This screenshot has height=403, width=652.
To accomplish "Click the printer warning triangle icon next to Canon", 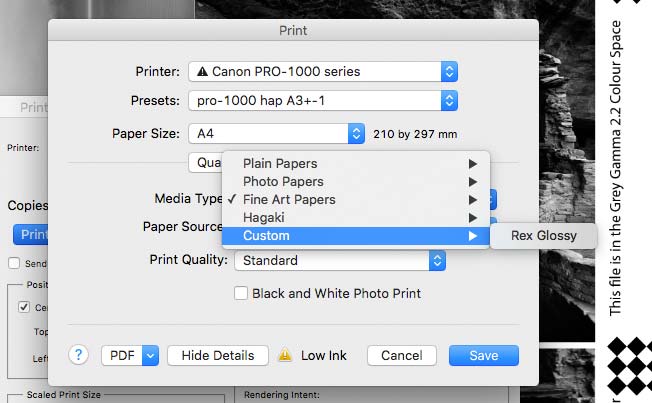I will coord(203,72).
